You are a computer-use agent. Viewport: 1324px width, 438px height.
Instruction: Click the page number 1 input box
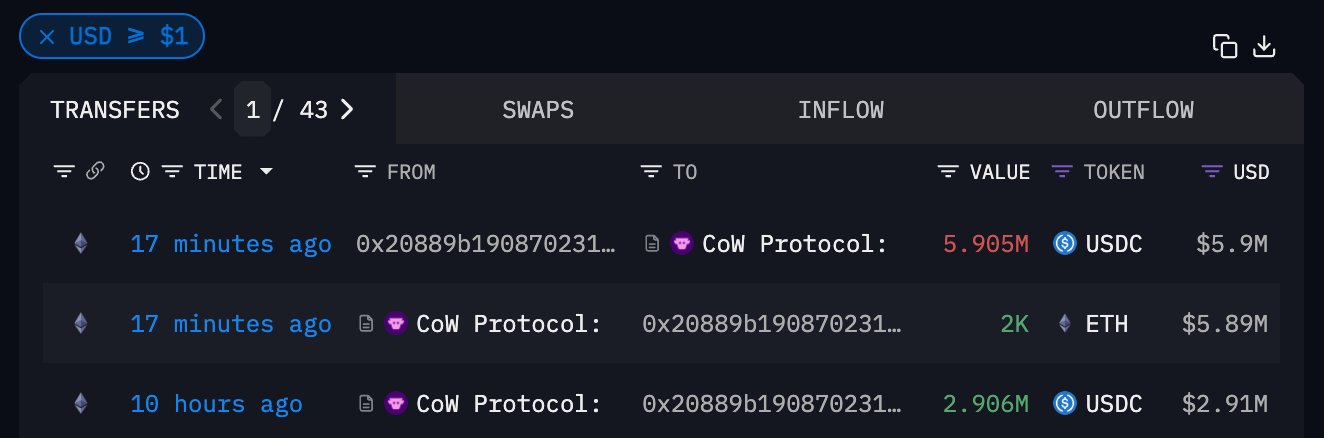pyautogui.click(x=252, y=109)
